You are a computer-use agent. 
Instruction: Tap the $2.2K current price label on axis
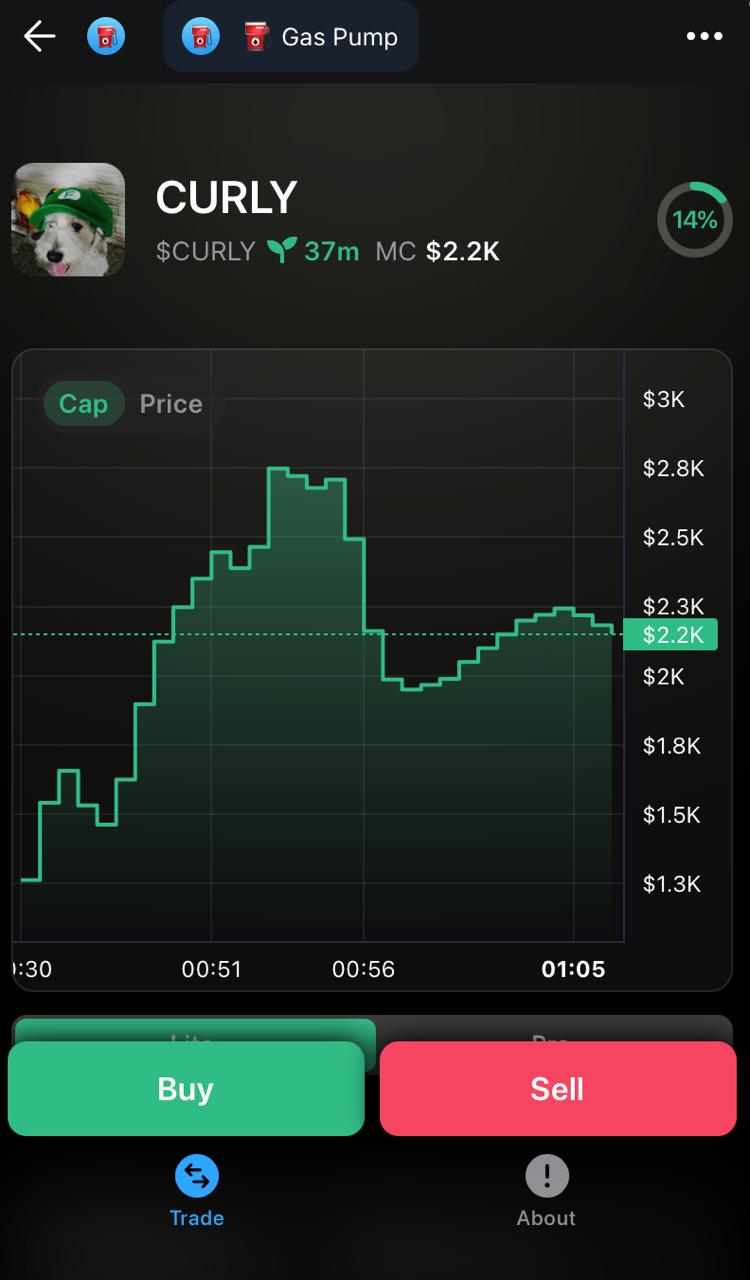click(x=670, y=635)
